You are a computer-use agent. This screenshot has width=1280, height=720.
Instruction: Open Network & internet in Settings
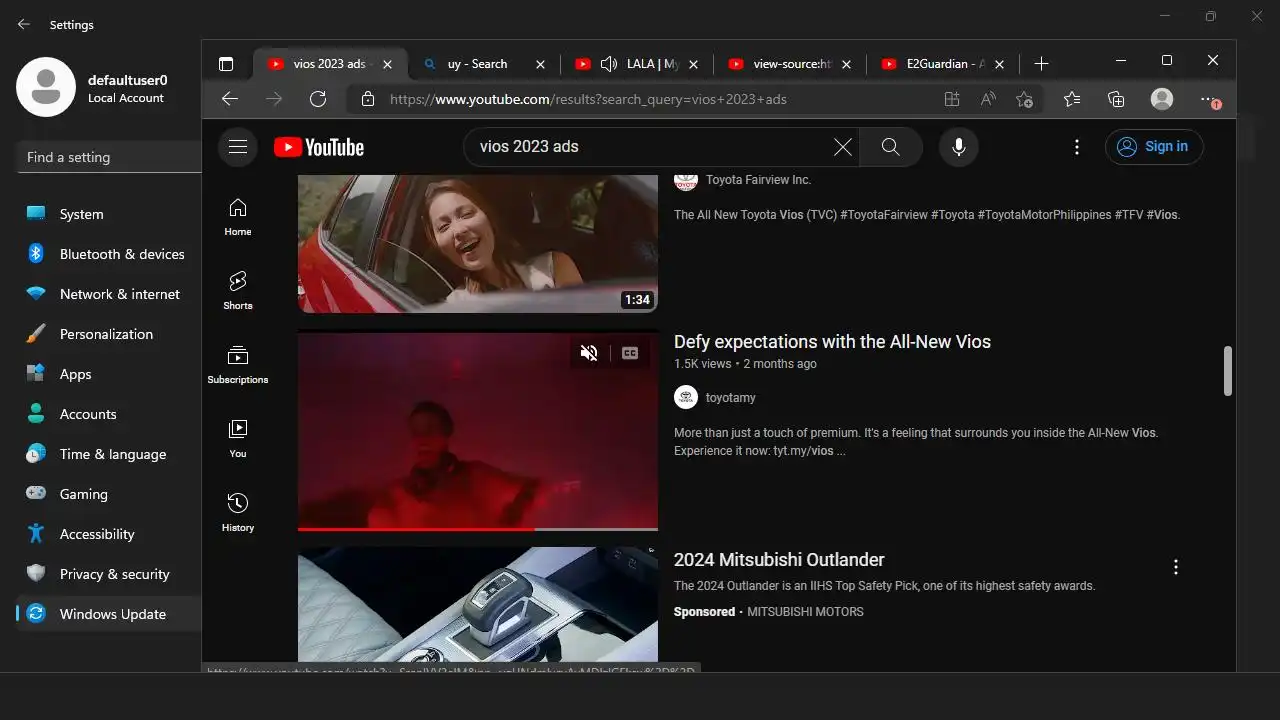pos(109,294)
